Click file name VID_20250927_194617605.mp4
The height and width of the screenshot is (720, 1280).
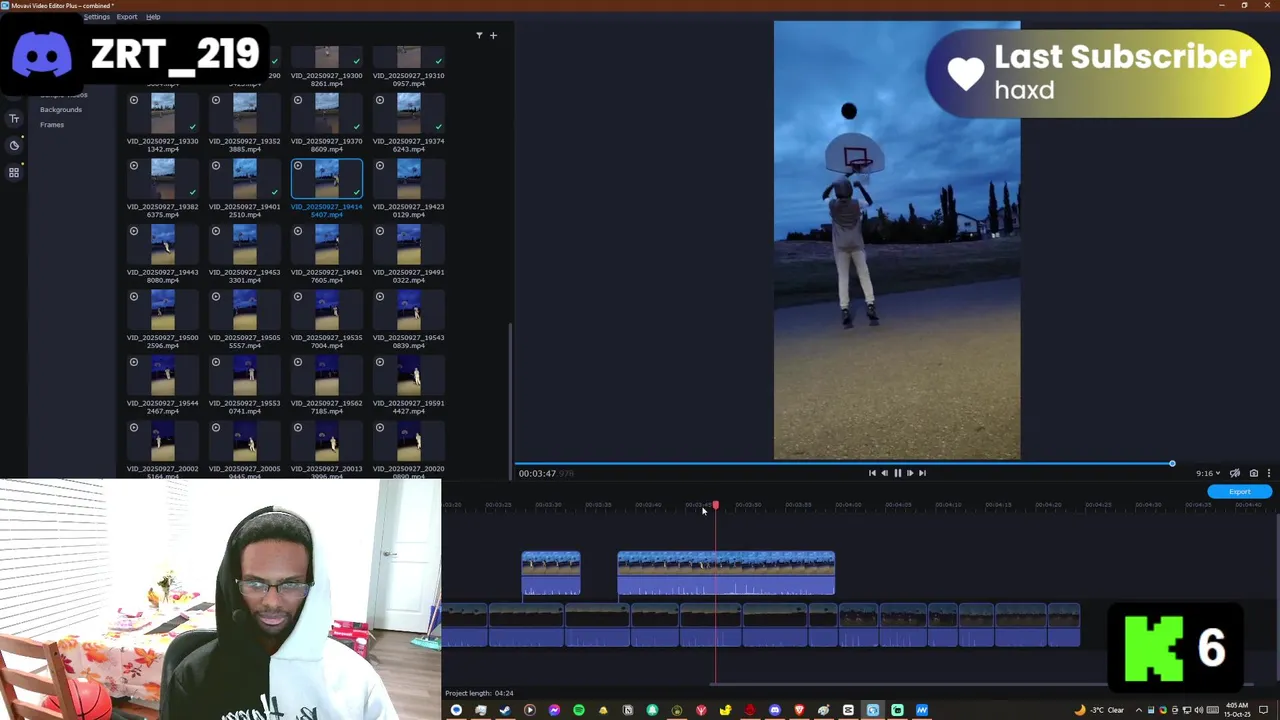[x=326, y=276]
